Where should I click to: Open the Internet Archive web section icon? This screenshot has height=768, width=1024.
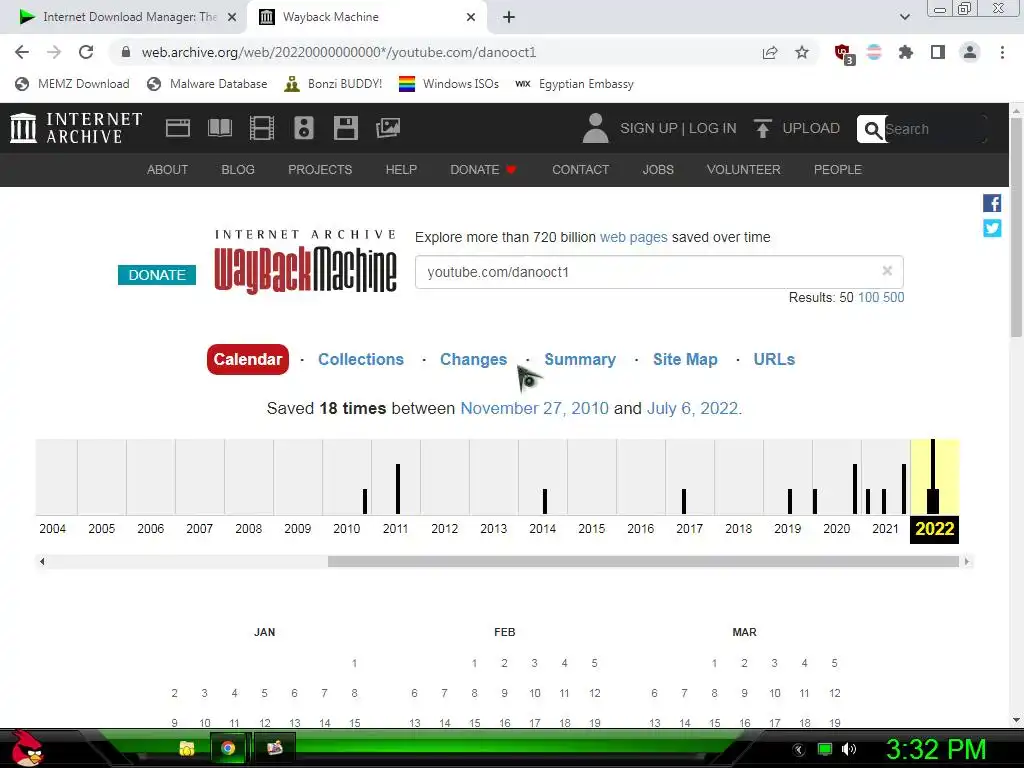coord(178,128)
